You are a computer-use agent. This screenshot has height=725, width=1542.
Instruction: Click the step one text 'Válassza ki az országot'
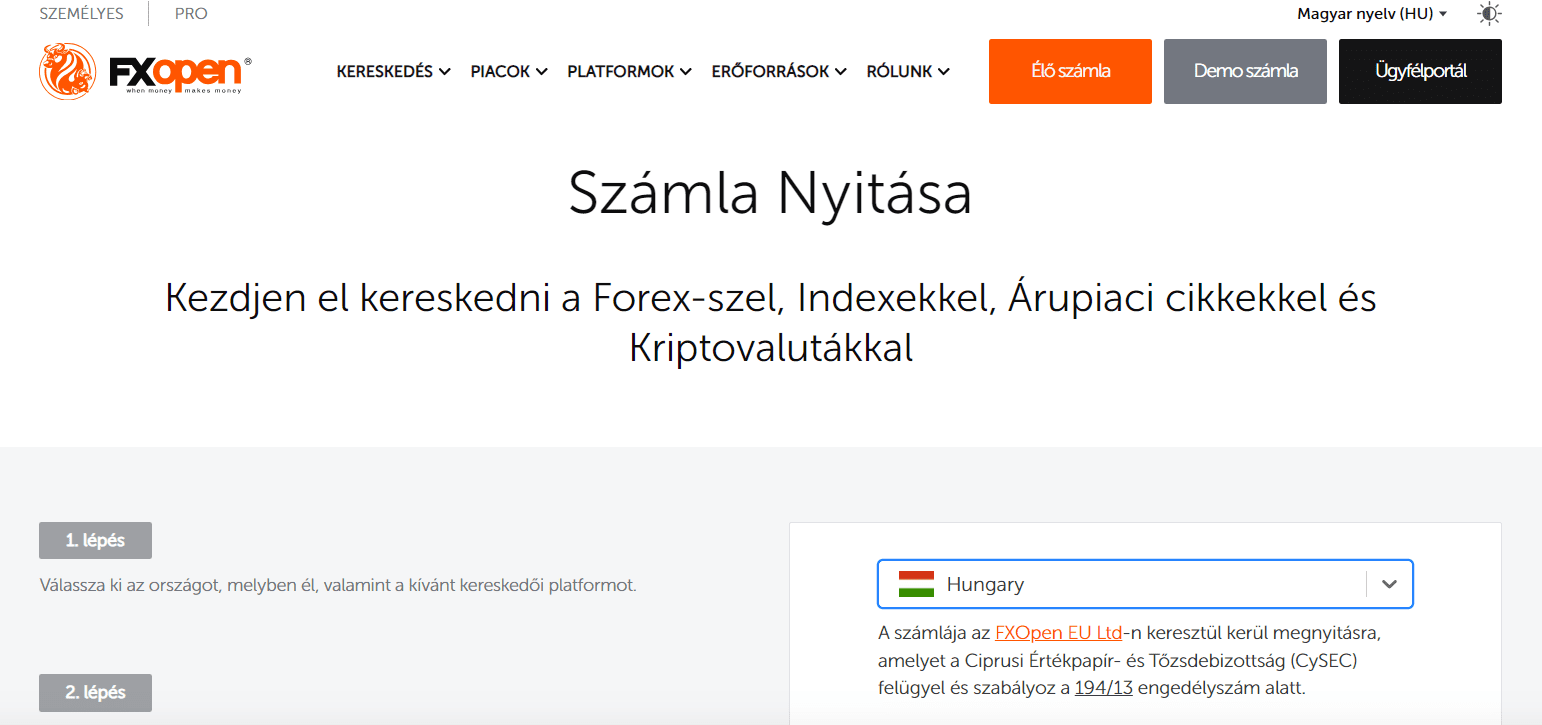click(338, 585)
